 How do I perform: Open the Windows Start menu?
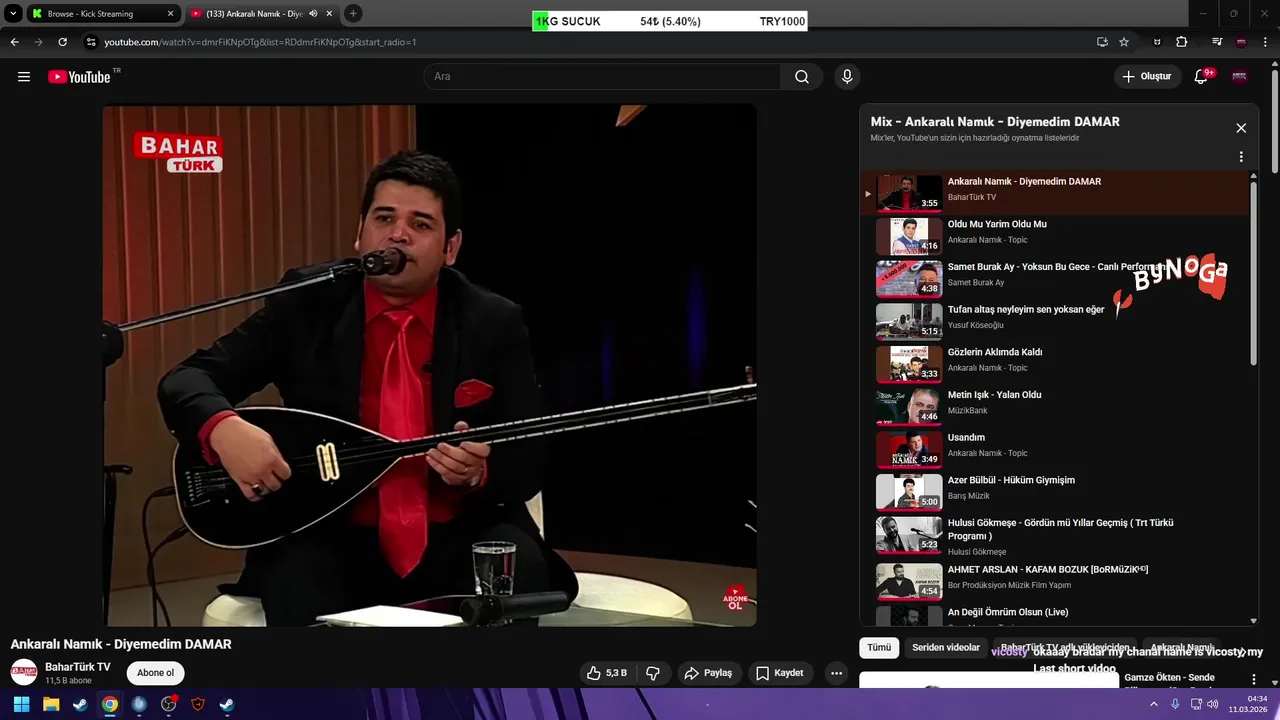click(x=21, y=704)
